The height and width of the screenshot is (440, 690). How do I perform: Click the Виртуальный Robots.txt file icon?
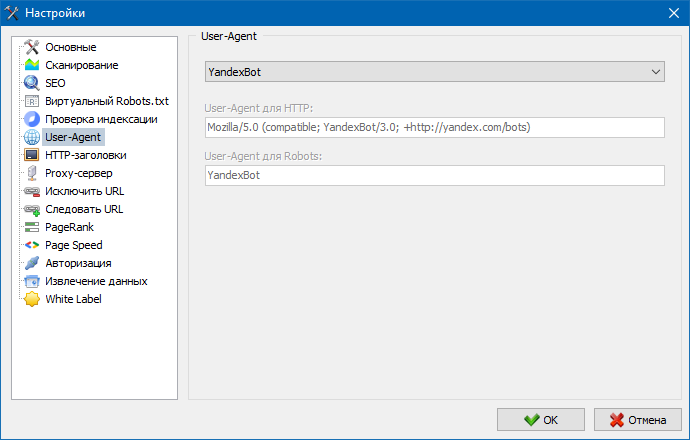pos(32,101)
